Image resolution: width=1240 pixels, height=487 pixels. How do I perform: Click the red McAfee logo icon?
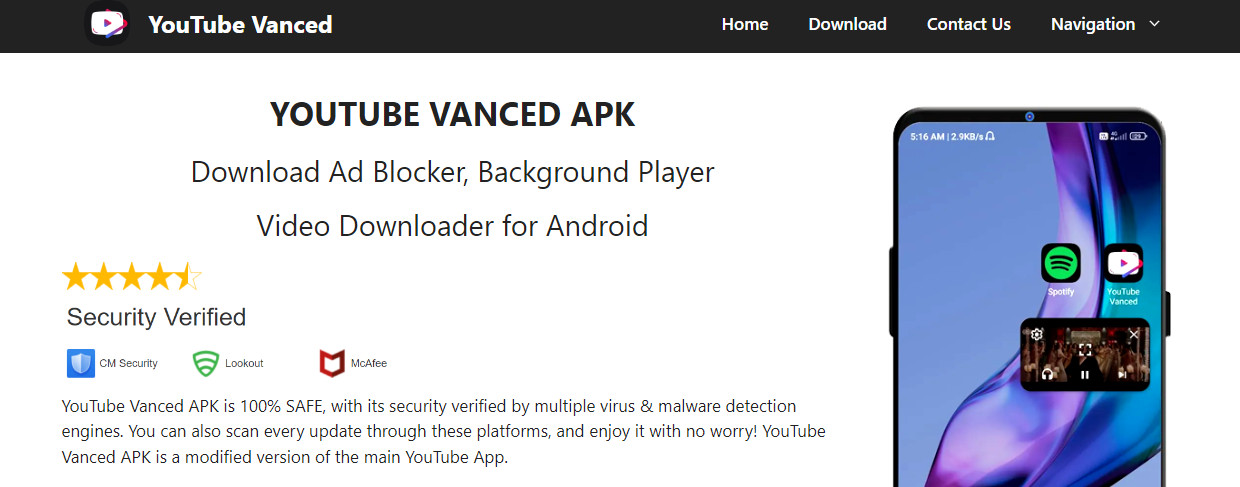(x=331, y=363)
